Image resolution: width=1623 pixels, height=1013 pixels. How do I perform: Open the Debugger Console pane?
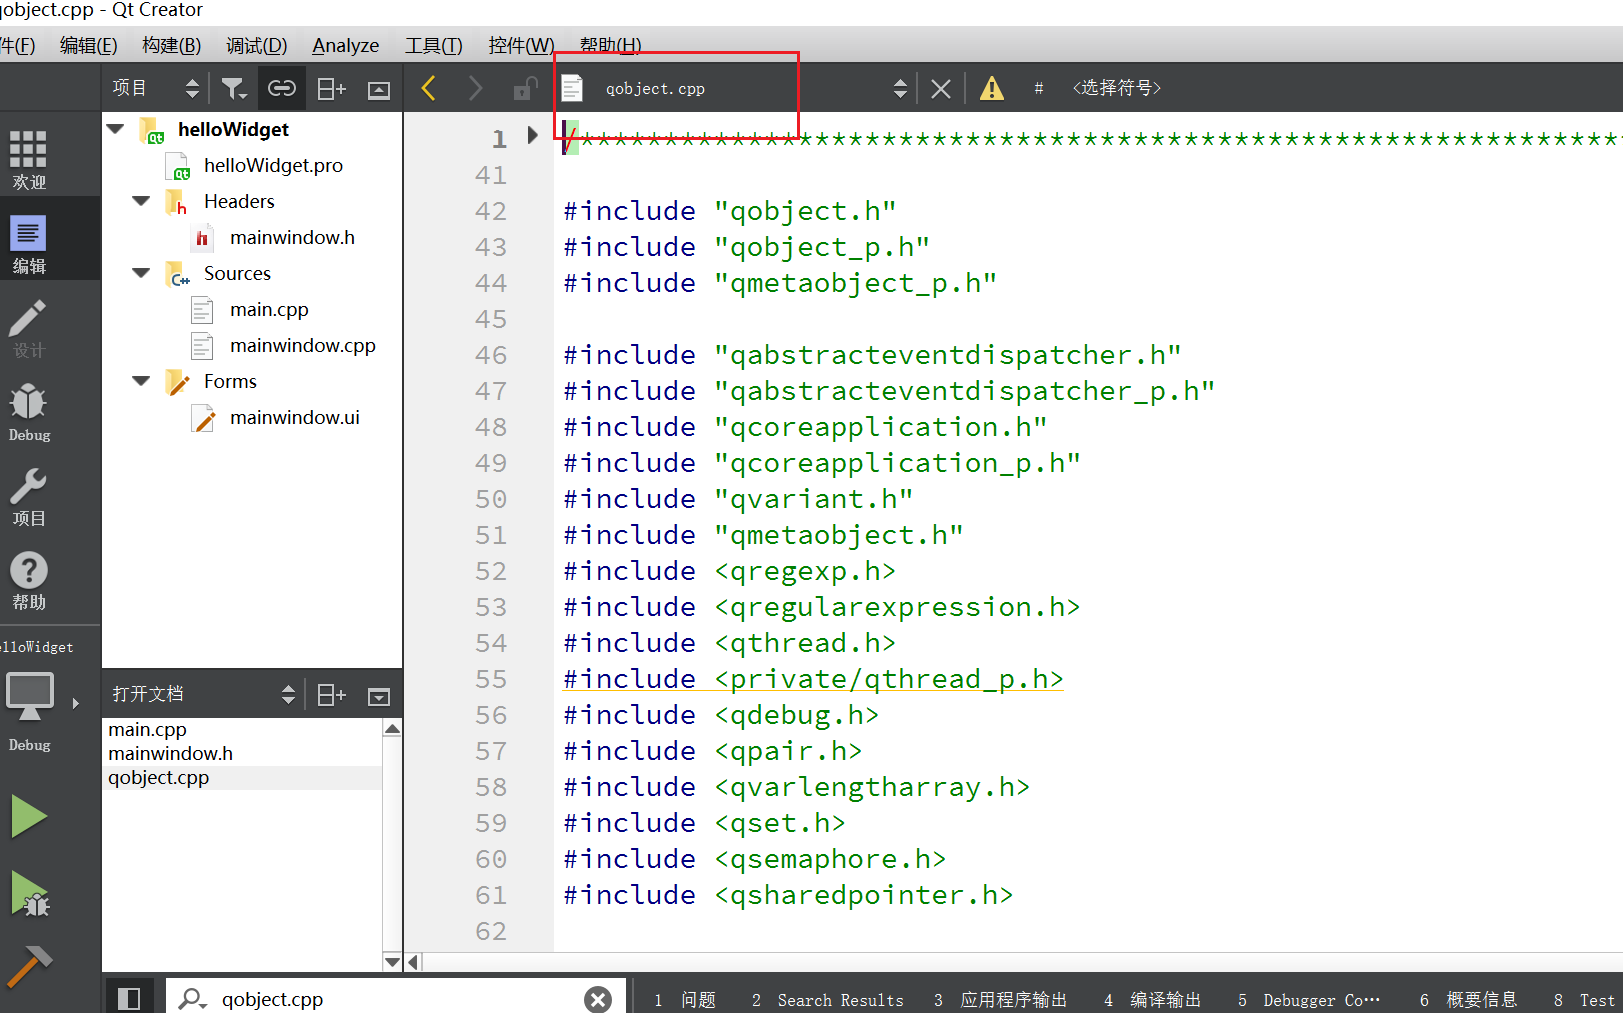pos(1308,1000)
